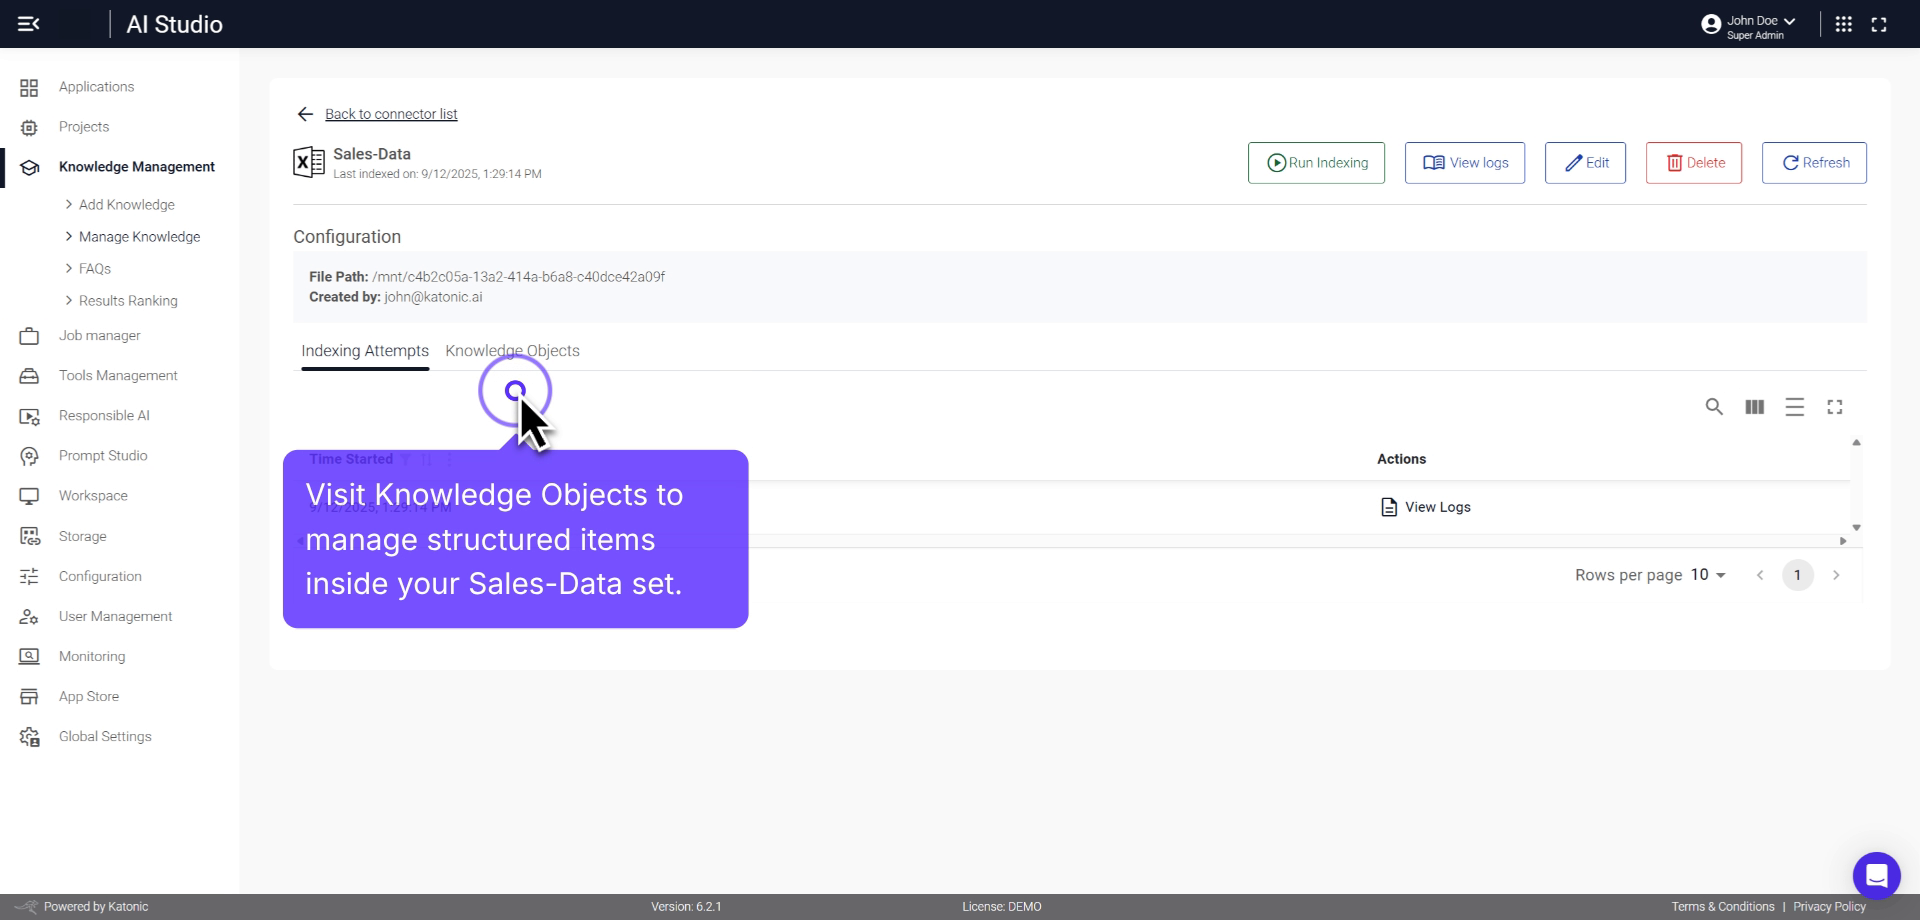
Task: Go Back to connector list
Action: (x=390, y=114)
